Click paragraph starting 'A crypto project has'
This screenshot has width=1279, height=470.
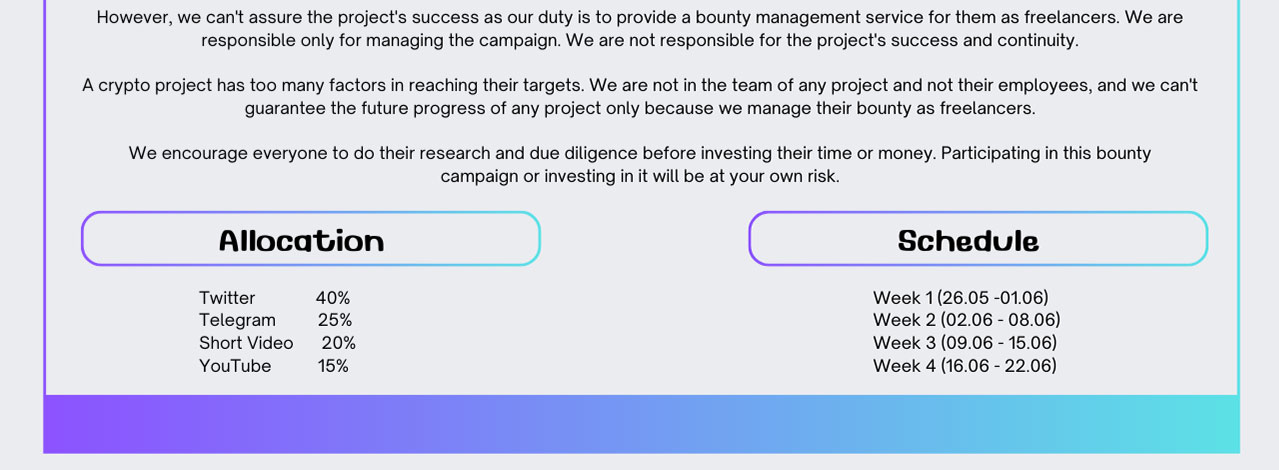[x=640, y=97]
